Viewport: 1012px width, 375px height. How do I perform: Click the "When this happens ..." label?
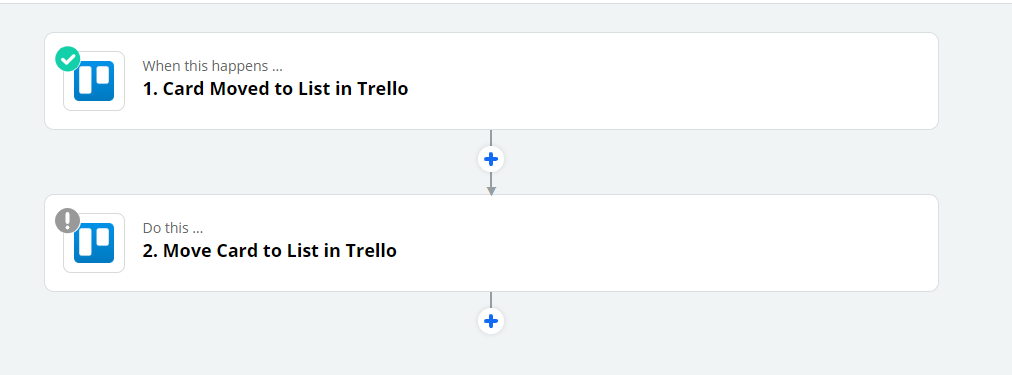click(212, 66)
